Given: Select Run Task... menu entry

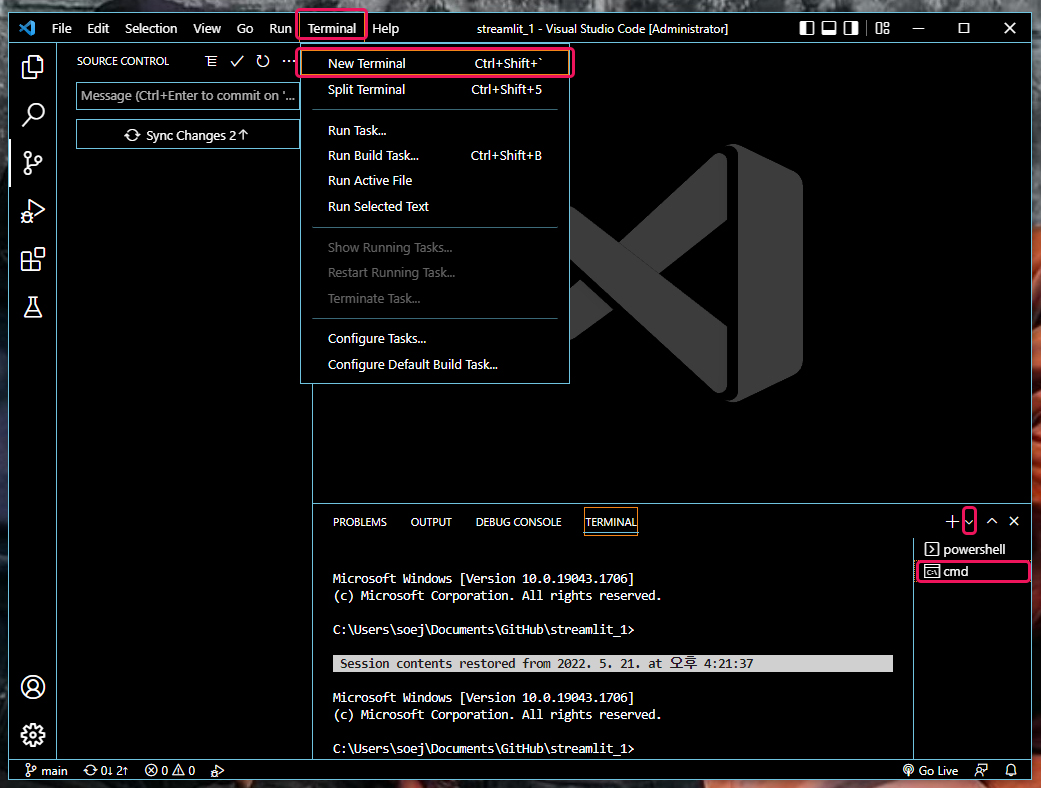Looking at the screenshot, I should 435,131.
